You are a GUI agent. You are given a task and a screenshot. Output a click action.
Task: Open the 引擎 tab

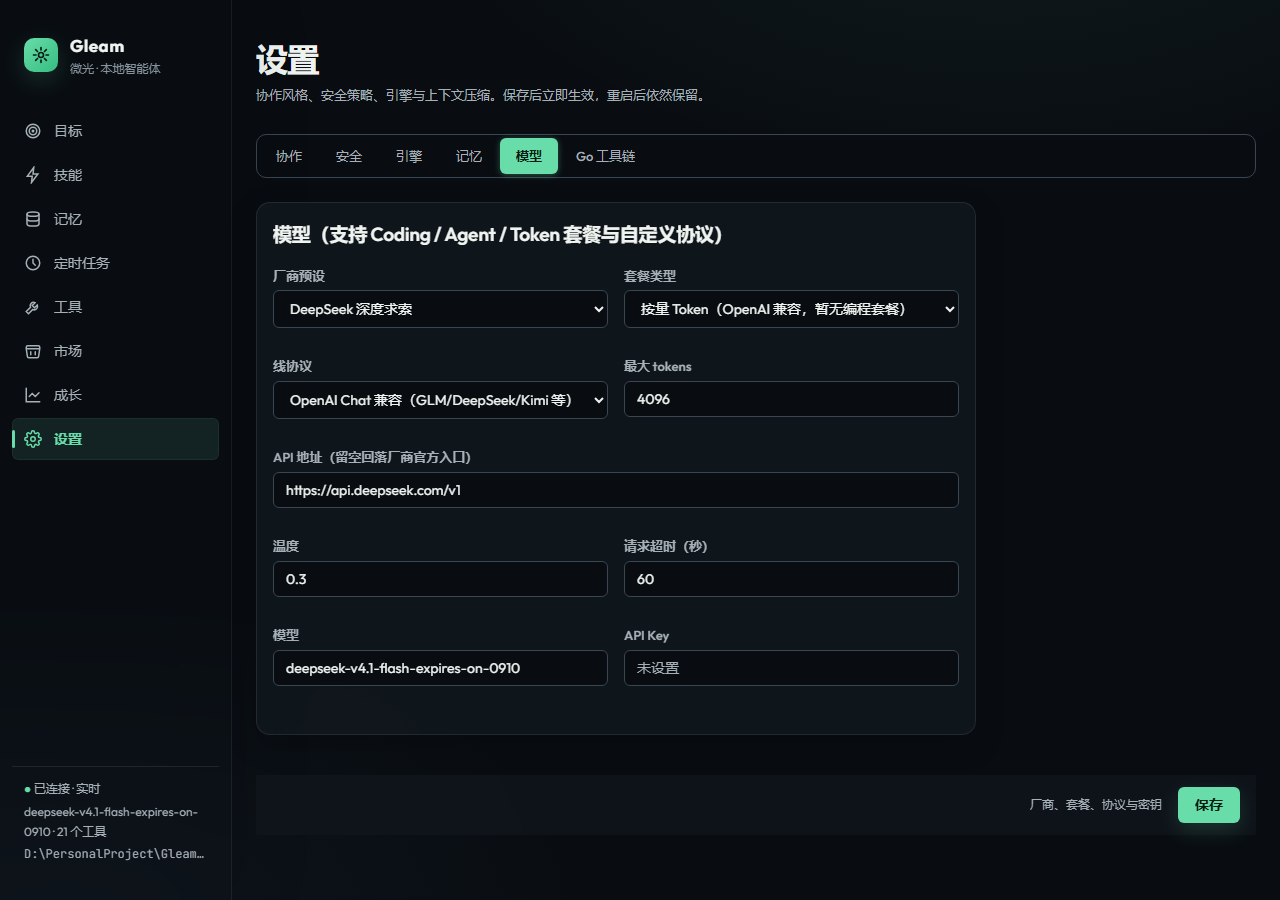coord(409,156)
